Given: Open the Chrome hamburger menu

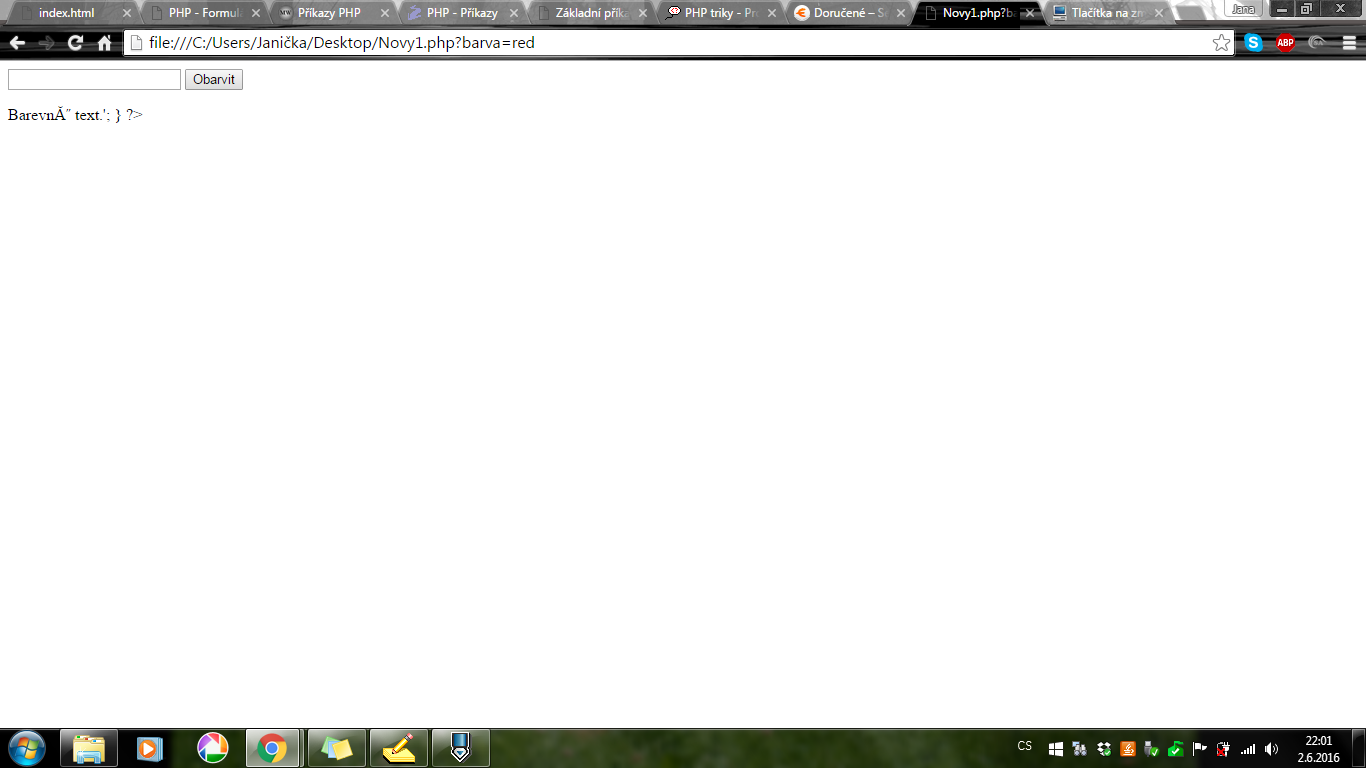Looking at the screenshot, I should click(x=1348, y=43).
